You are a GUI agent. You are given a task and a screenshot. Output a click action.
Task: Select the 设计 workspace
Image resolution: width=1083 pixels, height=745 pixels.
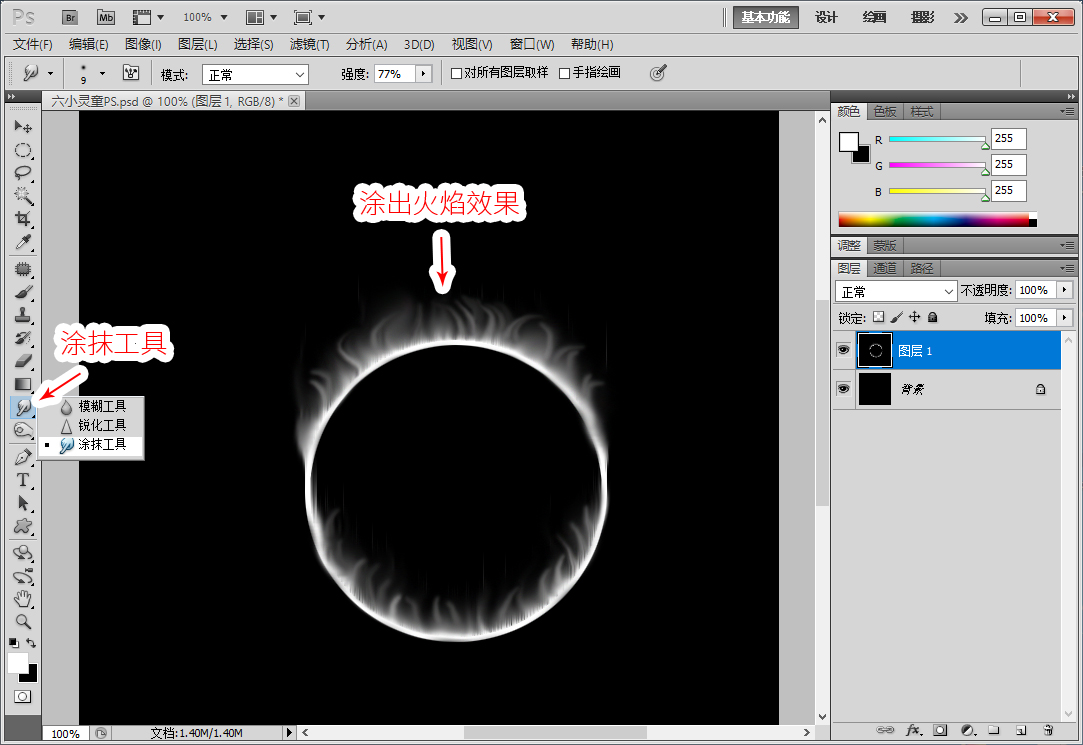pyautogui.click(x=826, y=17)
